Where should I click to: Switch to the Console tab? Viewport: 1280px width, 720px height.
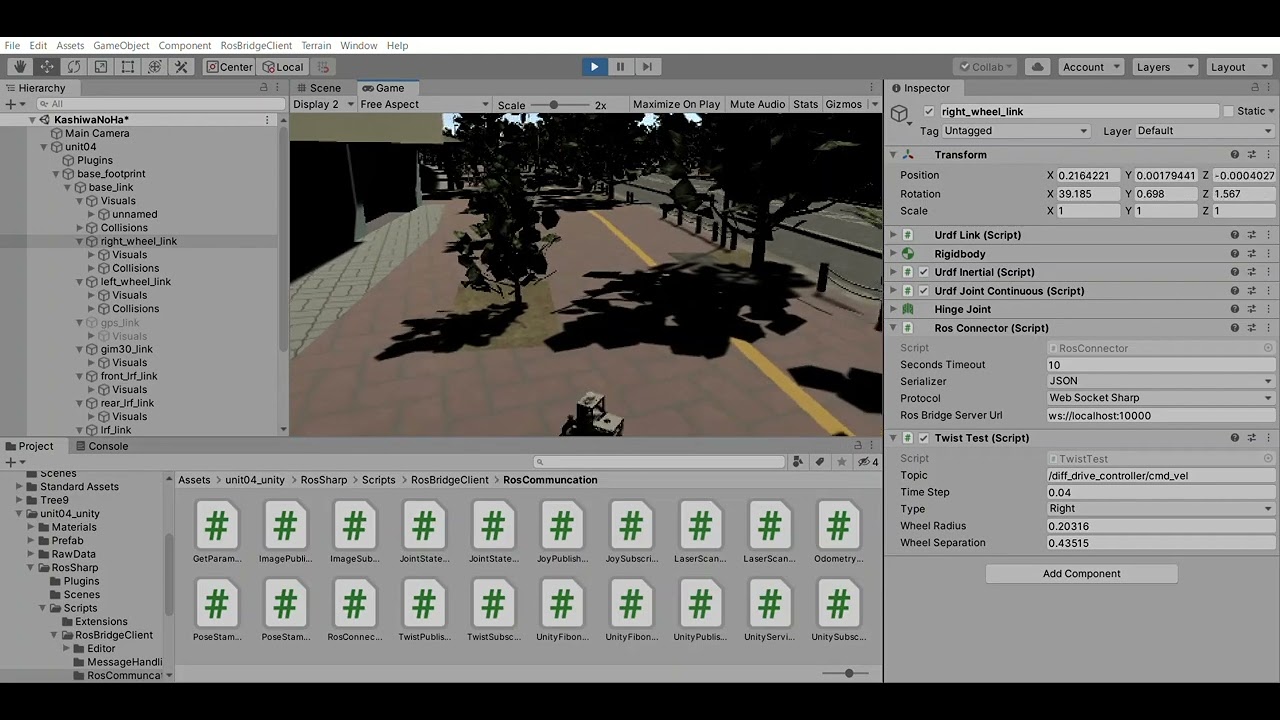[x=108, y=446]
